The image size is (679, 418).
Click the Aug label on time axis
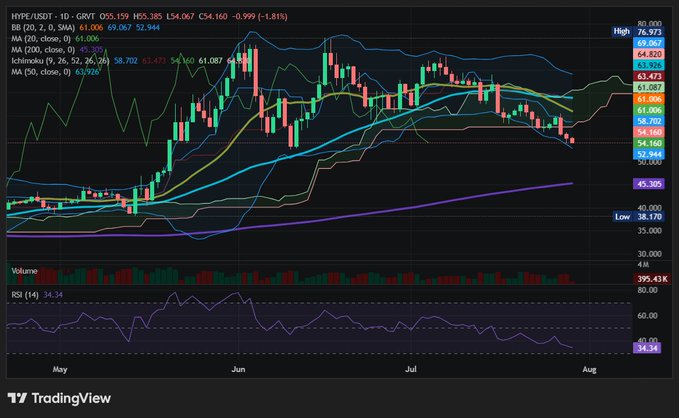point(589,369)
